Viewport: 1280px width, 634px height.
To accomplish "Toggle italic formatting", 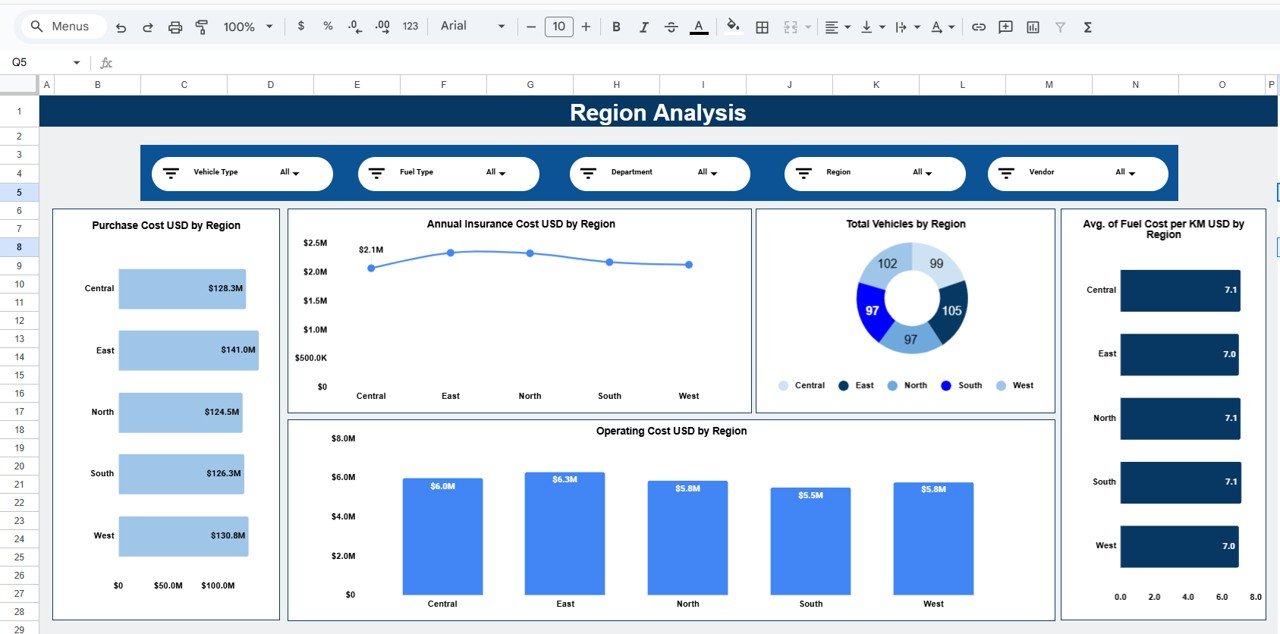I will pyautogui.click(x=644, y=27).
